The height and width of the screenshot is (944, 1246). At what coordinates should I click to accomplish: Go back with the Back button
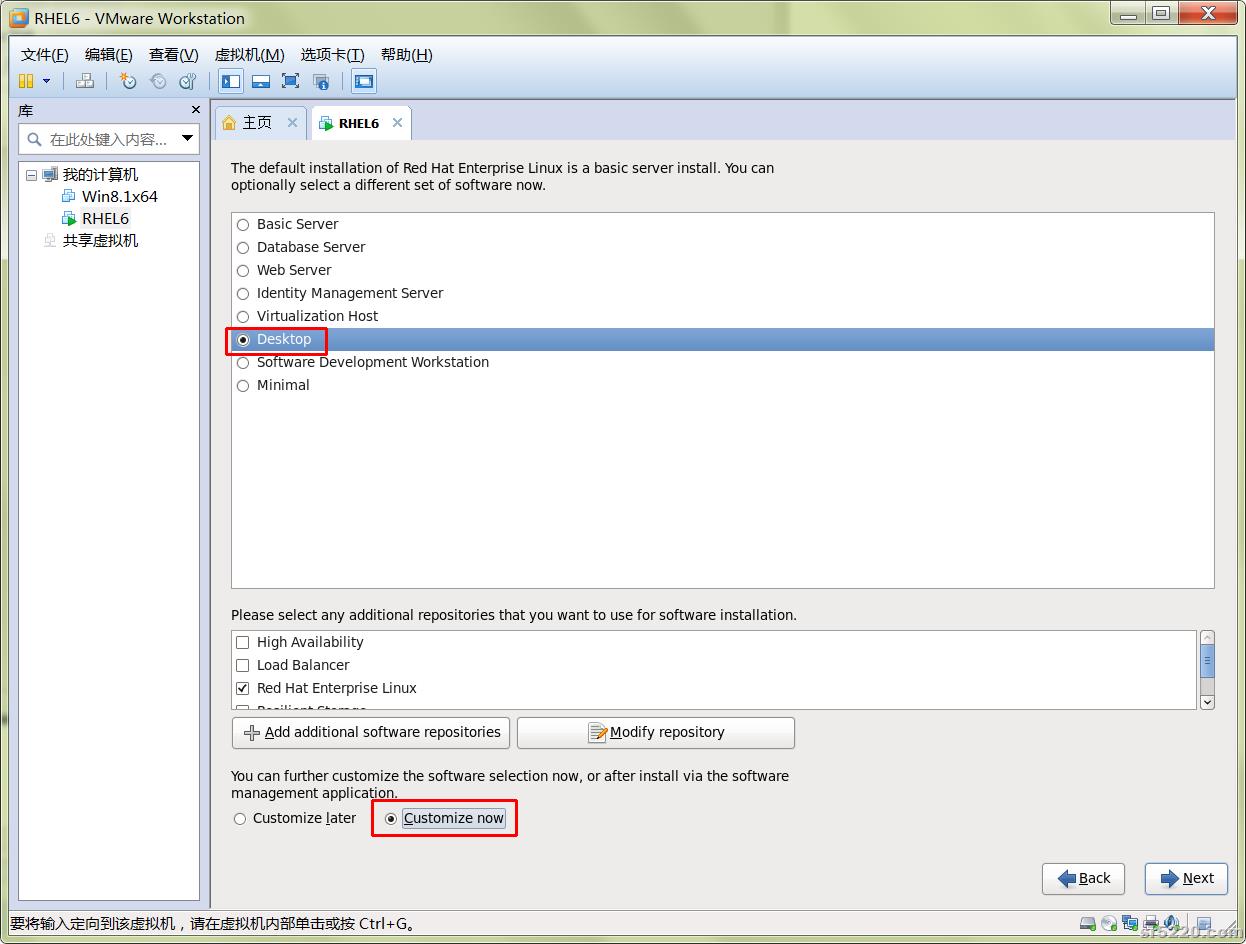(1083, 879)
